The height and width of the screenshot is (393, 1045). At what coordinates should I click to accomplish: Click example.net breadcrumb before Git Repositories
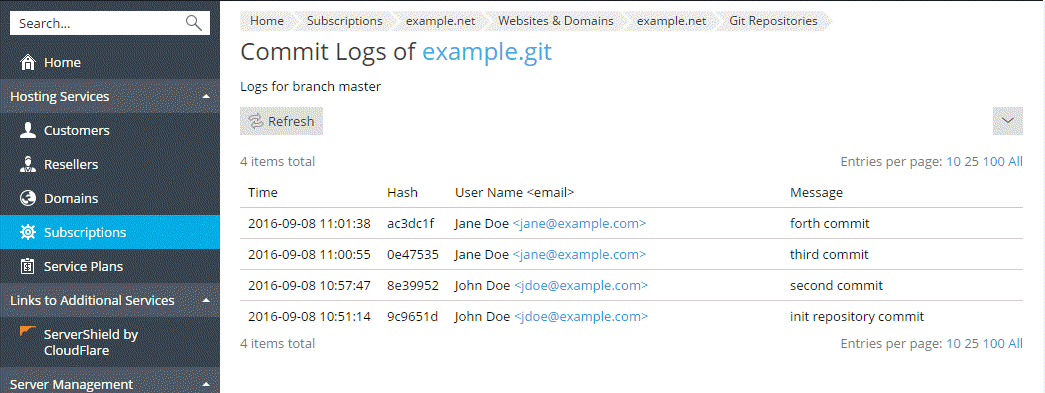tap(672, 21)
